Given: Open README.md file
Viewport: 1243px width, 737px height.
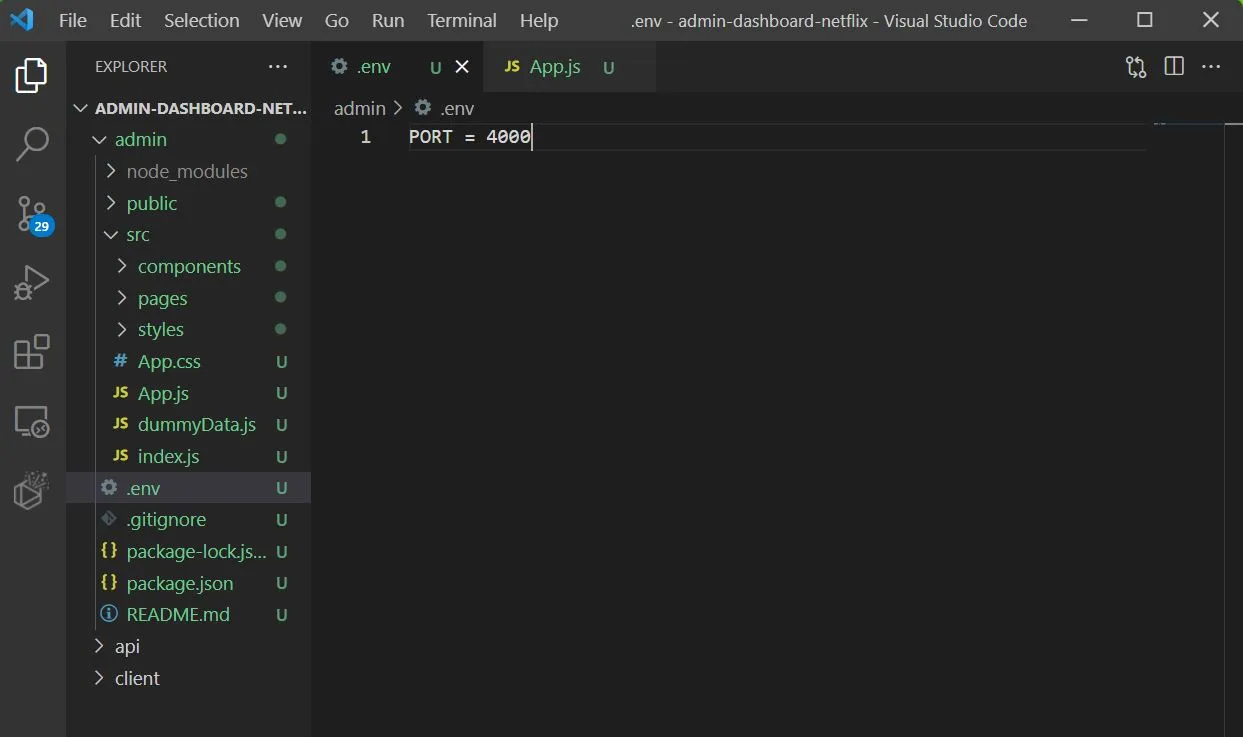Looking at the screenshot, I should [x=188, y=614].
